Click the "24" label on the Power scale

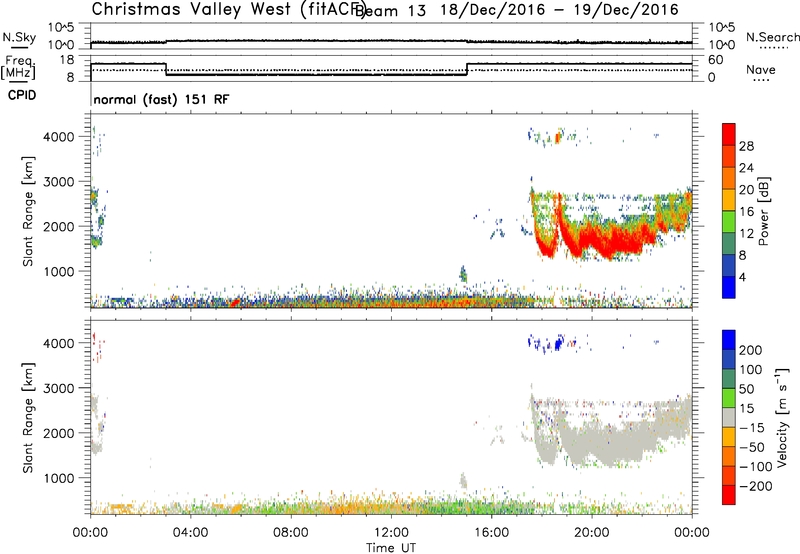click(x=746, y=168)
